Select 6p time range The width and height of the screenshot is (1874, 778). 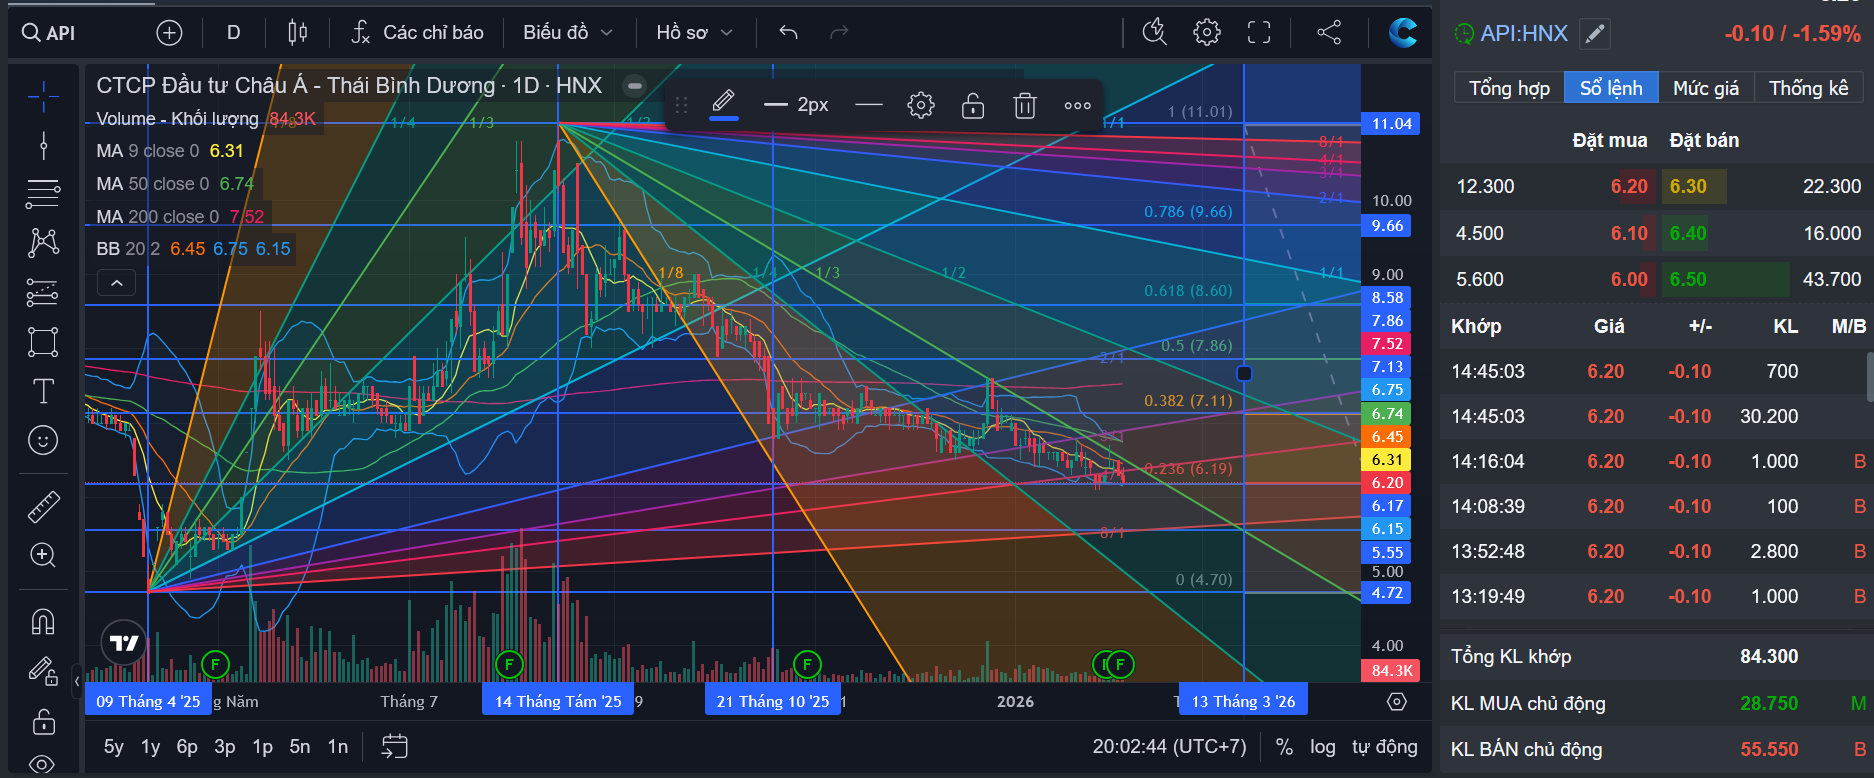187,747
